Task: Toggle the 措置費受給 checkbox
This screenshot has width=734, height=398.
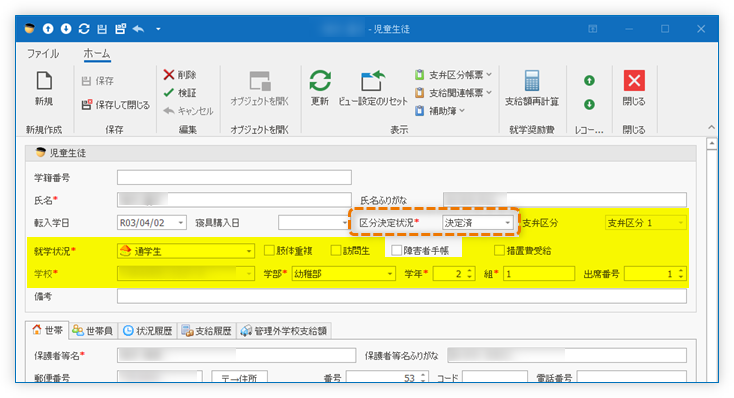Action: coord(499,251)
